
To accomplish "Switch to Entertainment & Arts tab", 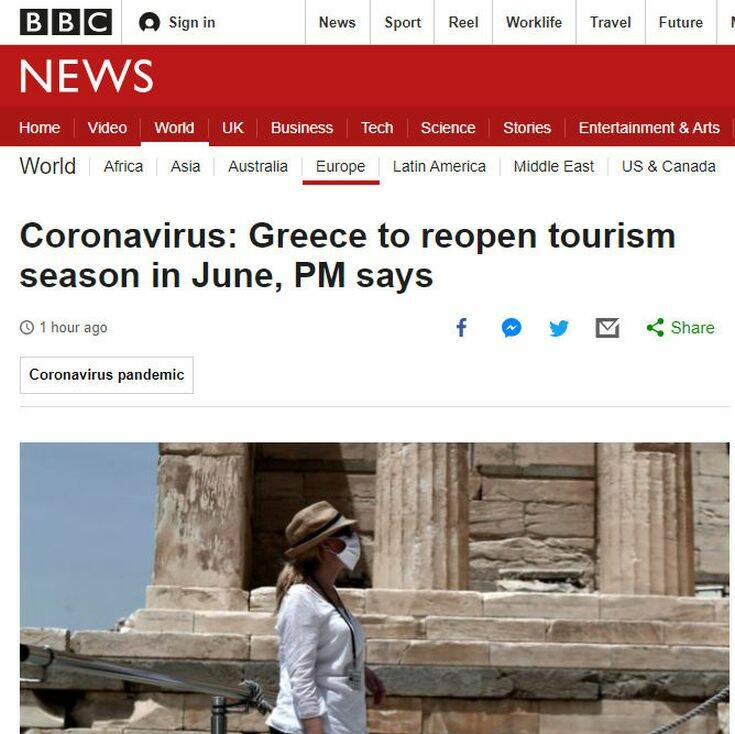I will [649, 127].
